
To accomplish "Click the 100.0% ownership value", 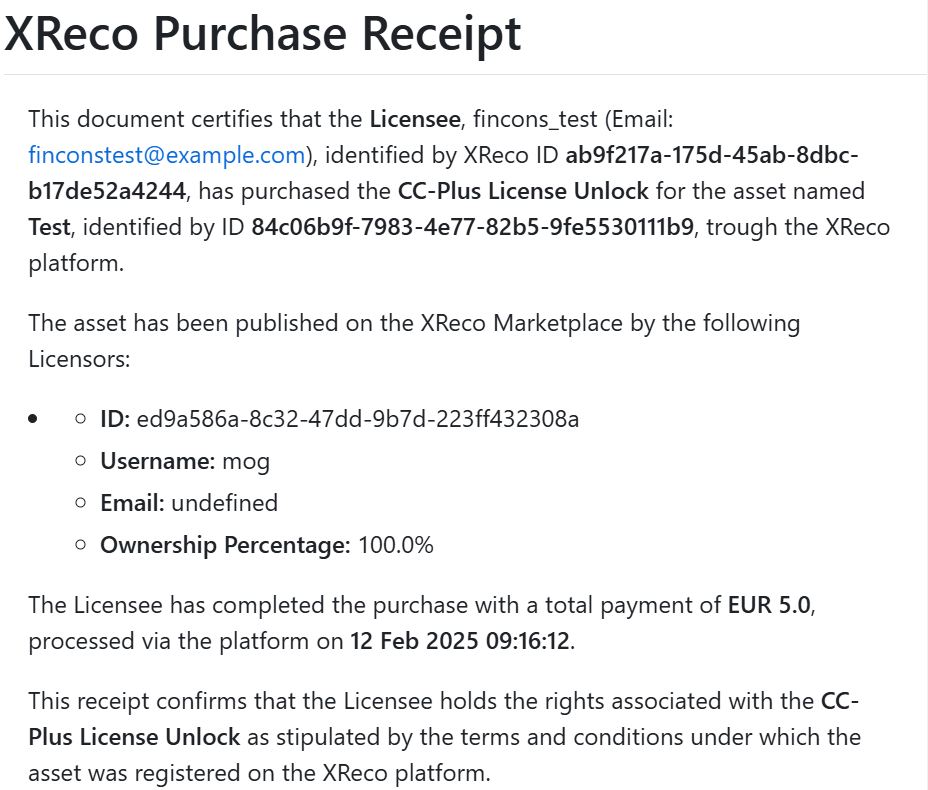I will click(396, 545).
